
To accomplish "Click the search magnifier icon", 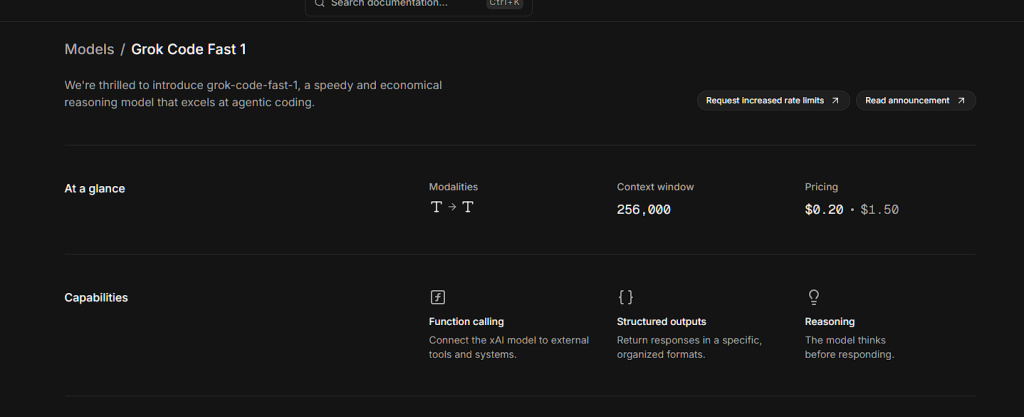I will click(319, 3).
